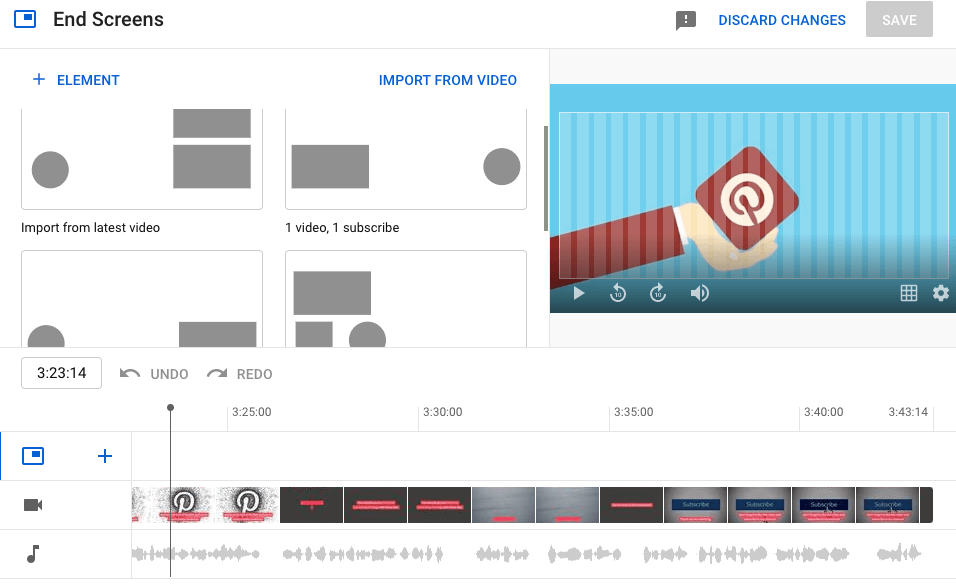Open the send feedback icon
This screenshot has height=585, width=956.
click(x=685, y=21)
